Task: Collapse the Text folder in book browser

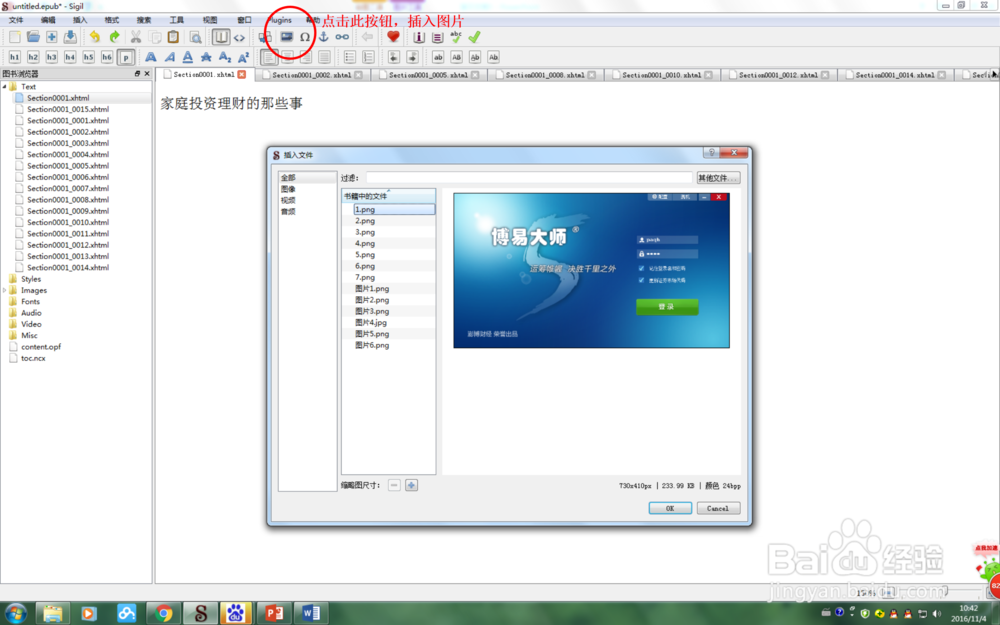Action: point(5,87)
